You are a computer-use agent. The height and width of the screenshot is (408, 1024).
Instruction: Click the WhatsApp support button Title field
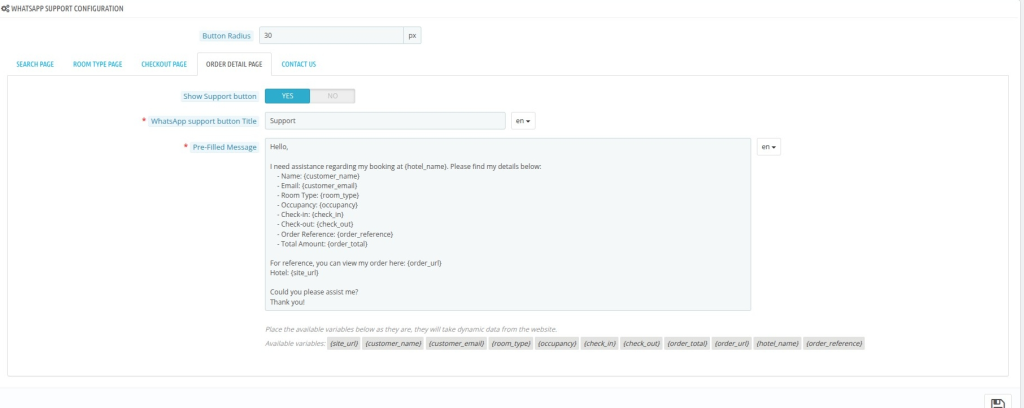click(385, 121)
